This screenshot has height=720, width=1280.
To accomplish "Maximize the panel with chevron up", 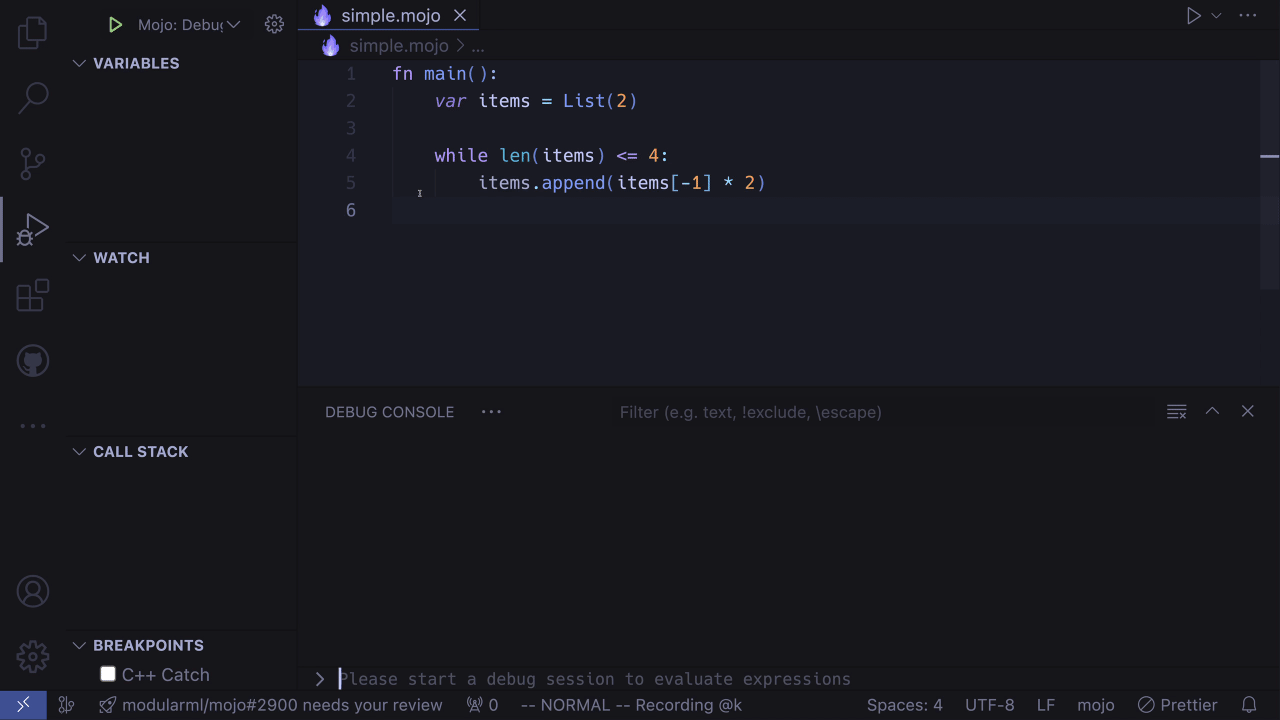I will [1212, 411].
